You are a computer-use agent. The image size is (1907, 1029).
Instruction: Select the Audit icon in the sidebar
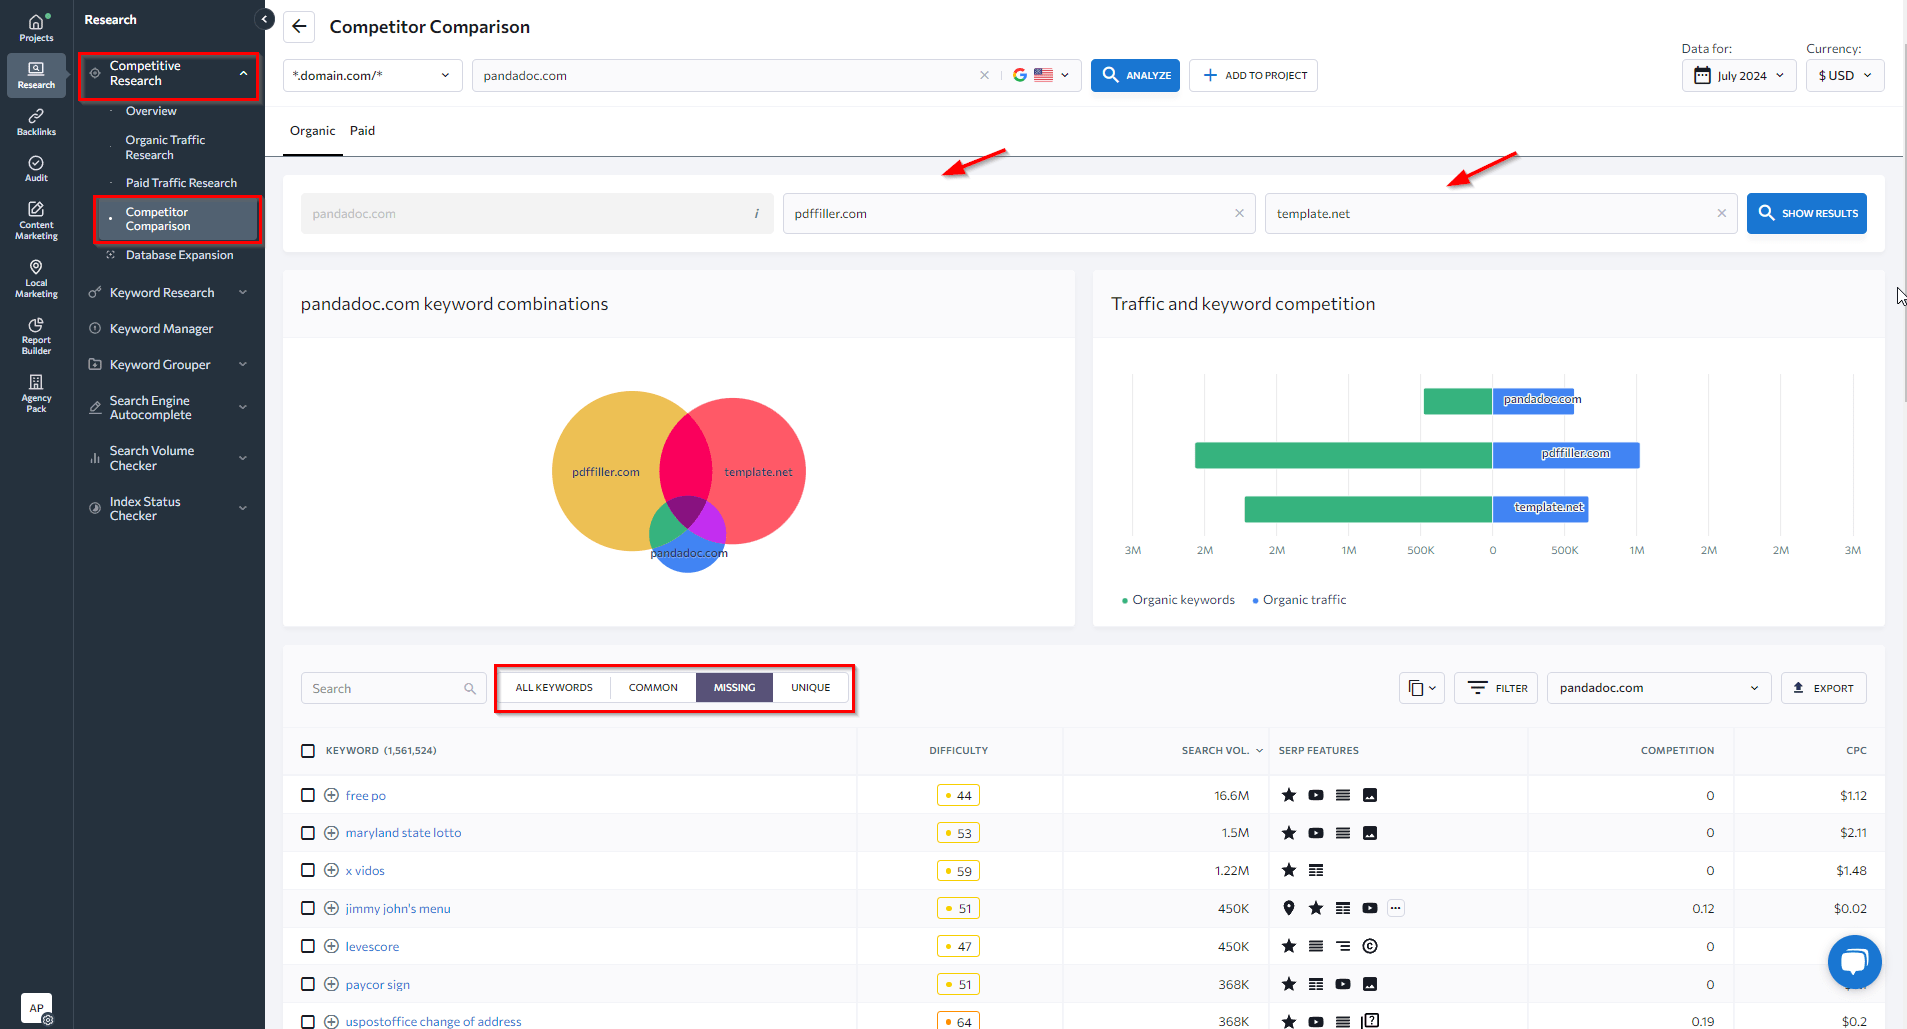[36, 168]
